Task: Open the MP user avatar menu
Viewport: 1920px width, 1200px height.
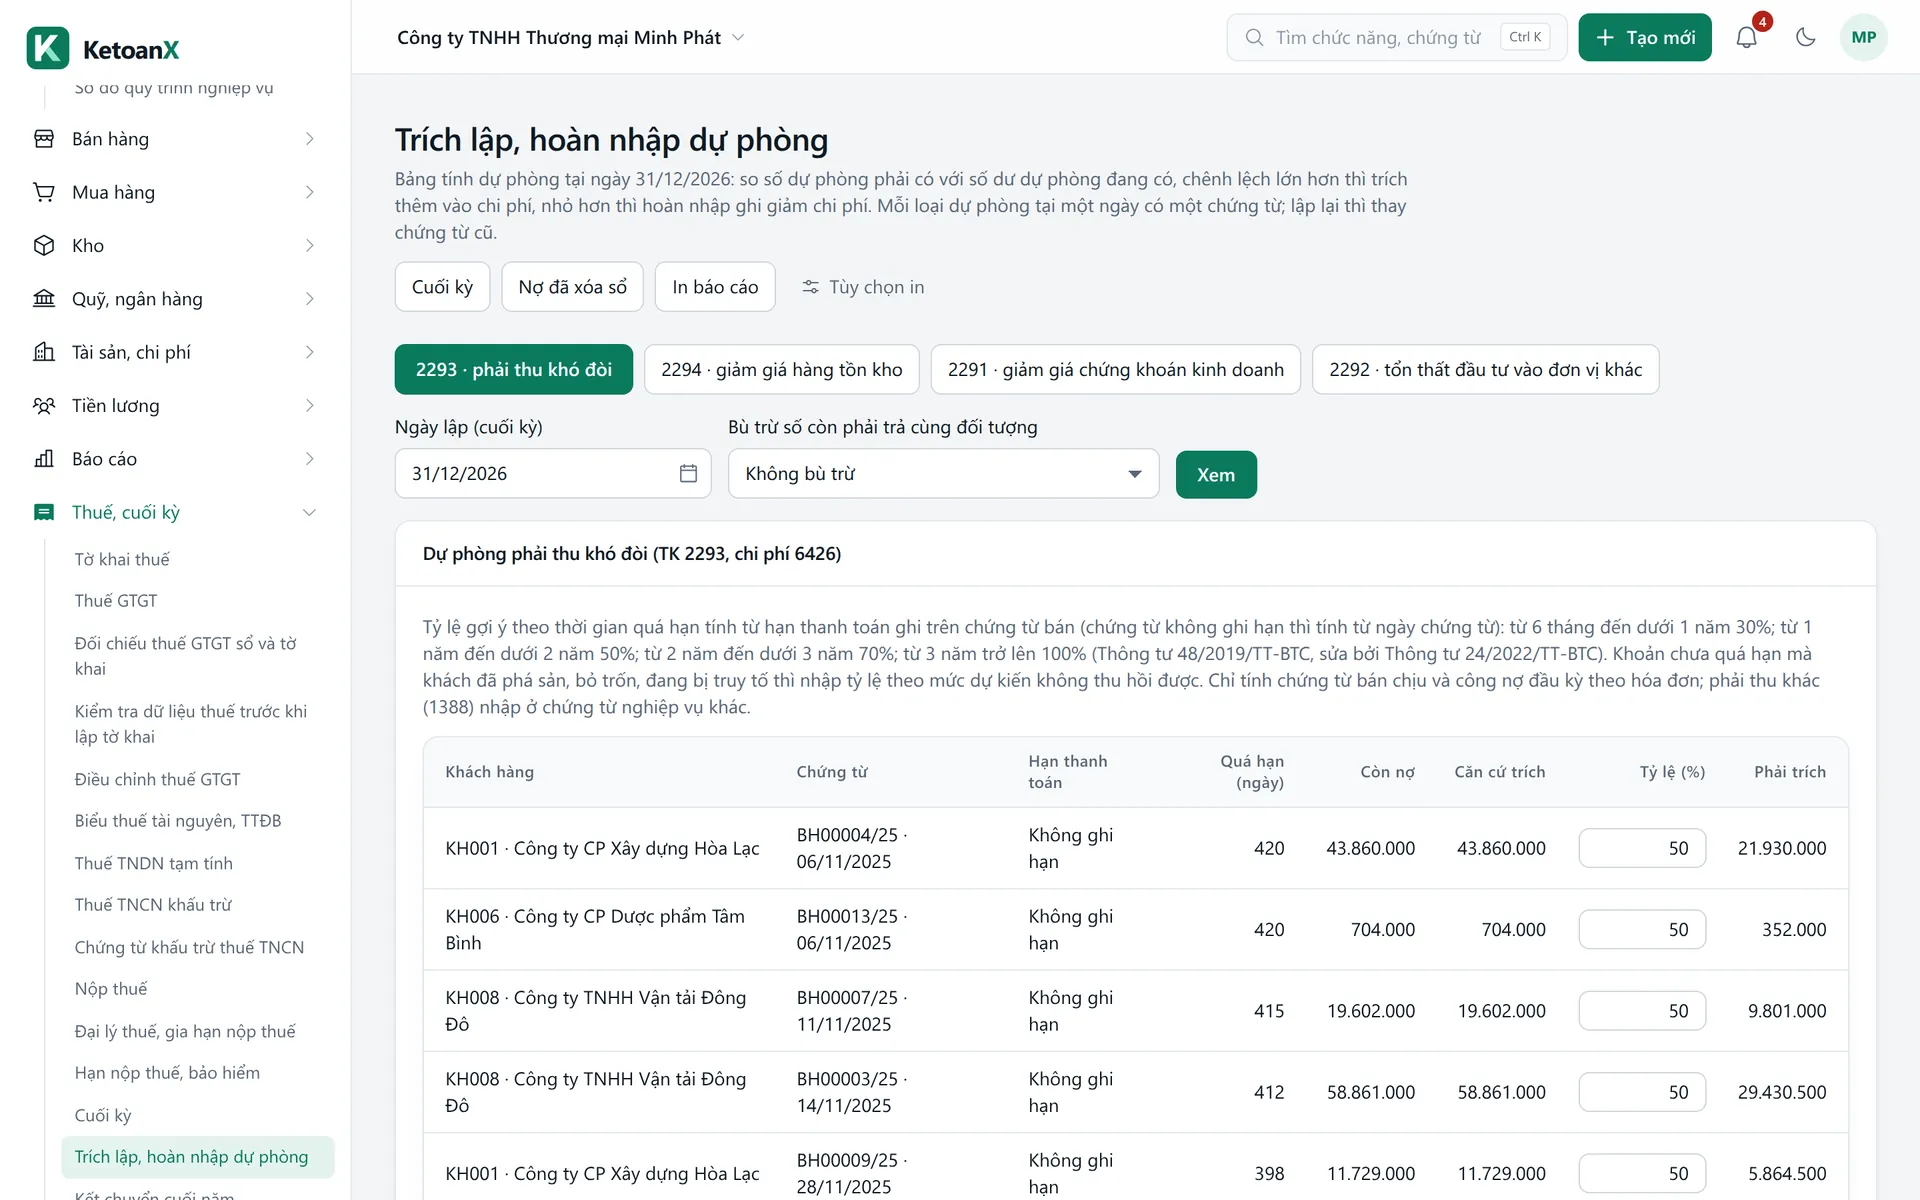Action: (x=1863, y=37)
